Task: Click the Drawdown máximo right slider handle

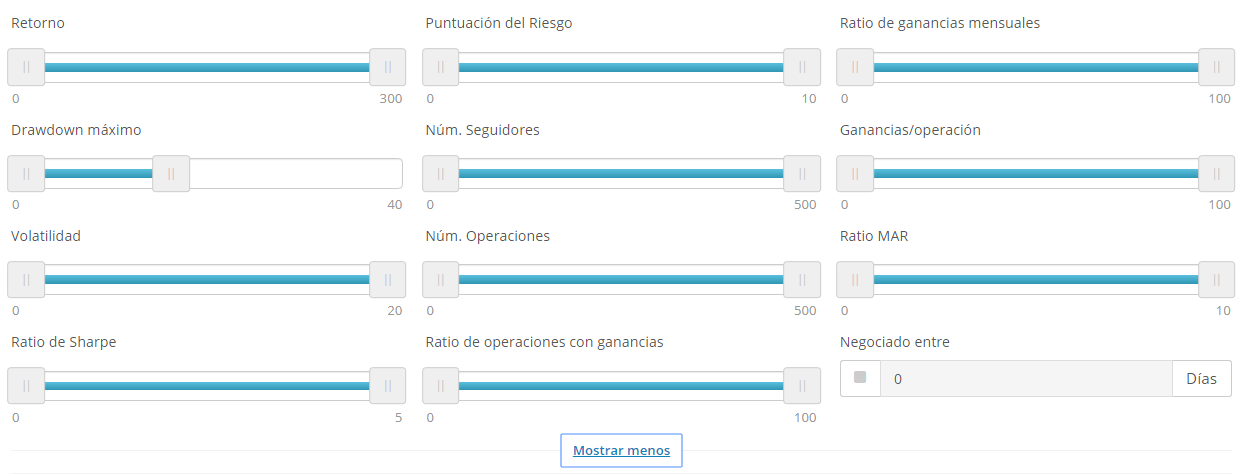Action: [x=171, y=173]
